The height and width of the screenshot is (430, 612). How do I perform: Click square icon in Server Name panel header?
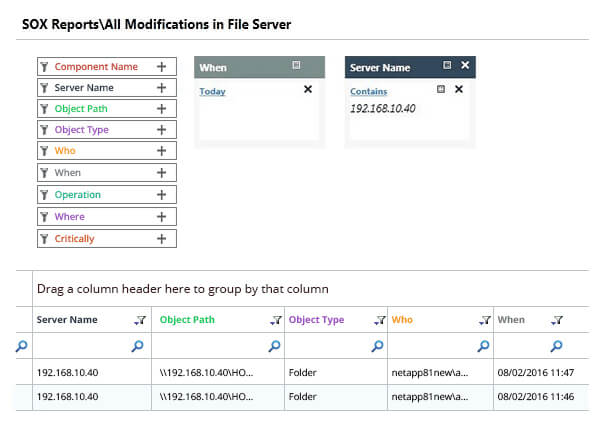(x=447, y=65)
